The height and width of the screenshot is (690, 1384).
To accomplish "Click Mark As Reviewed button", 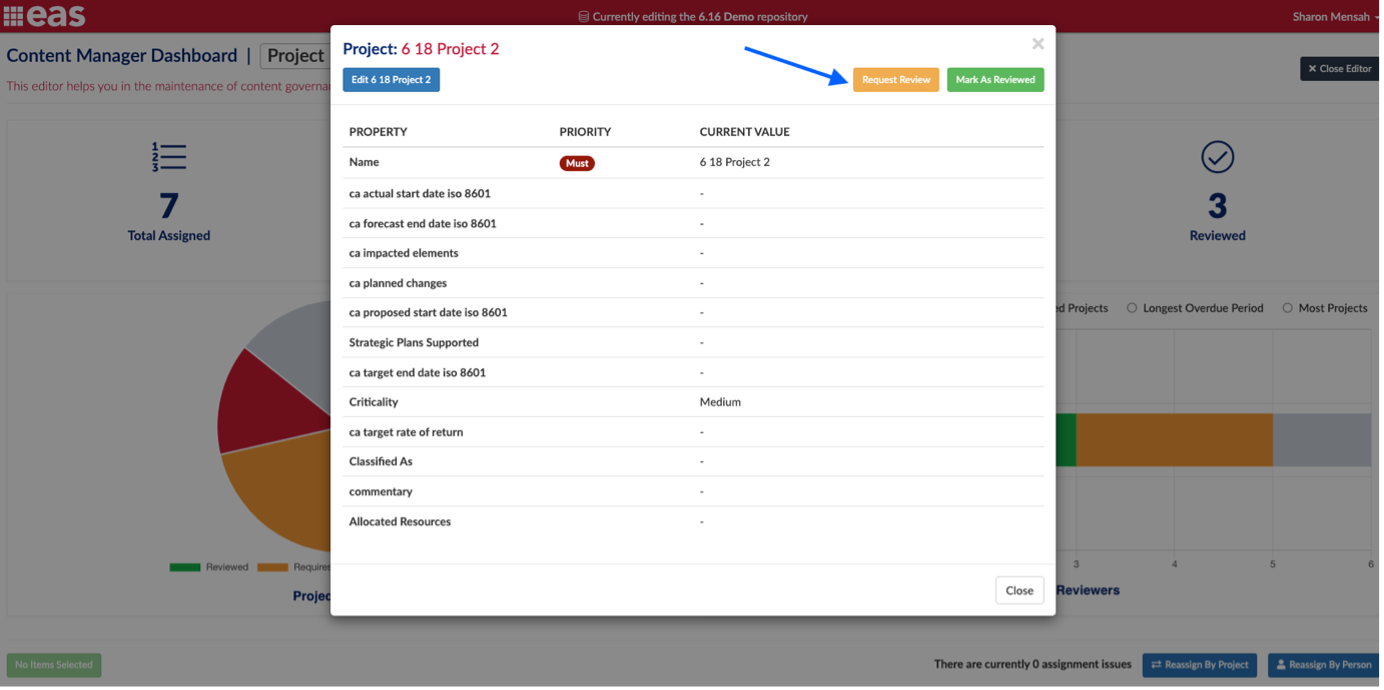I will point(995,80).
